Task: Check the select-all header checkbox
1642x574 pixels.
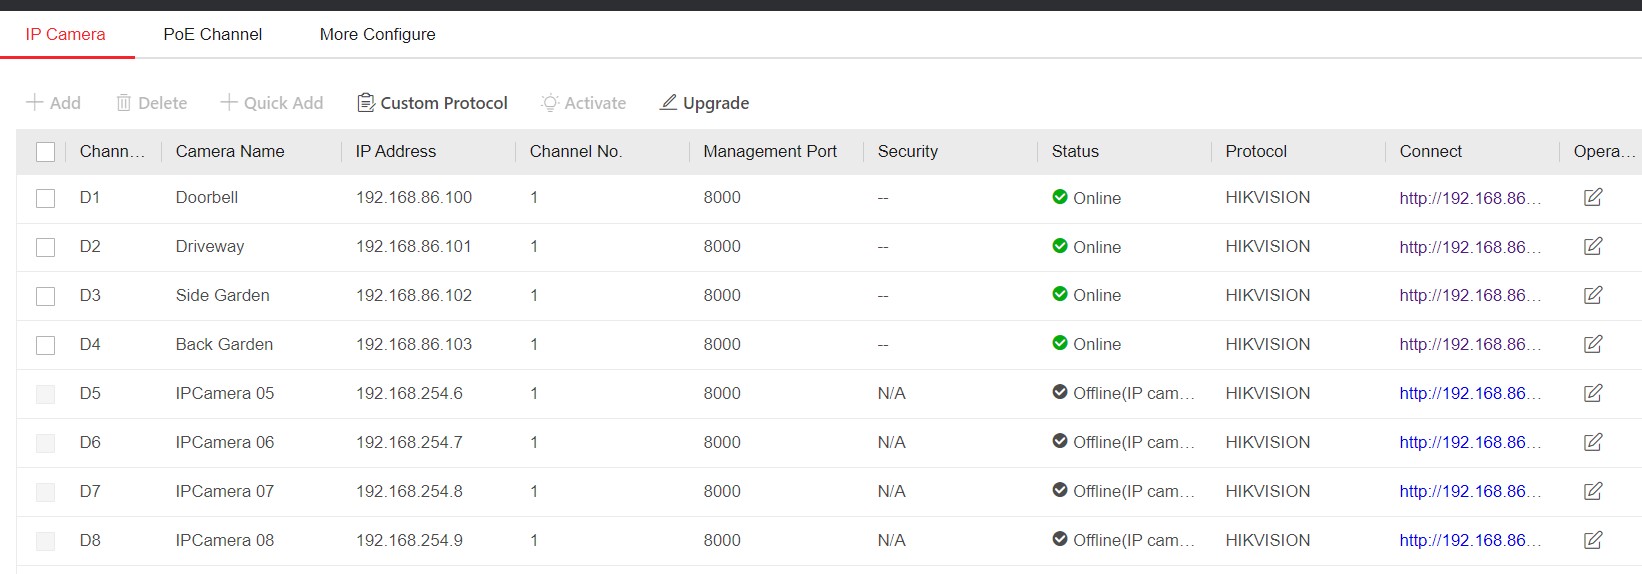Action: point(45,152)
